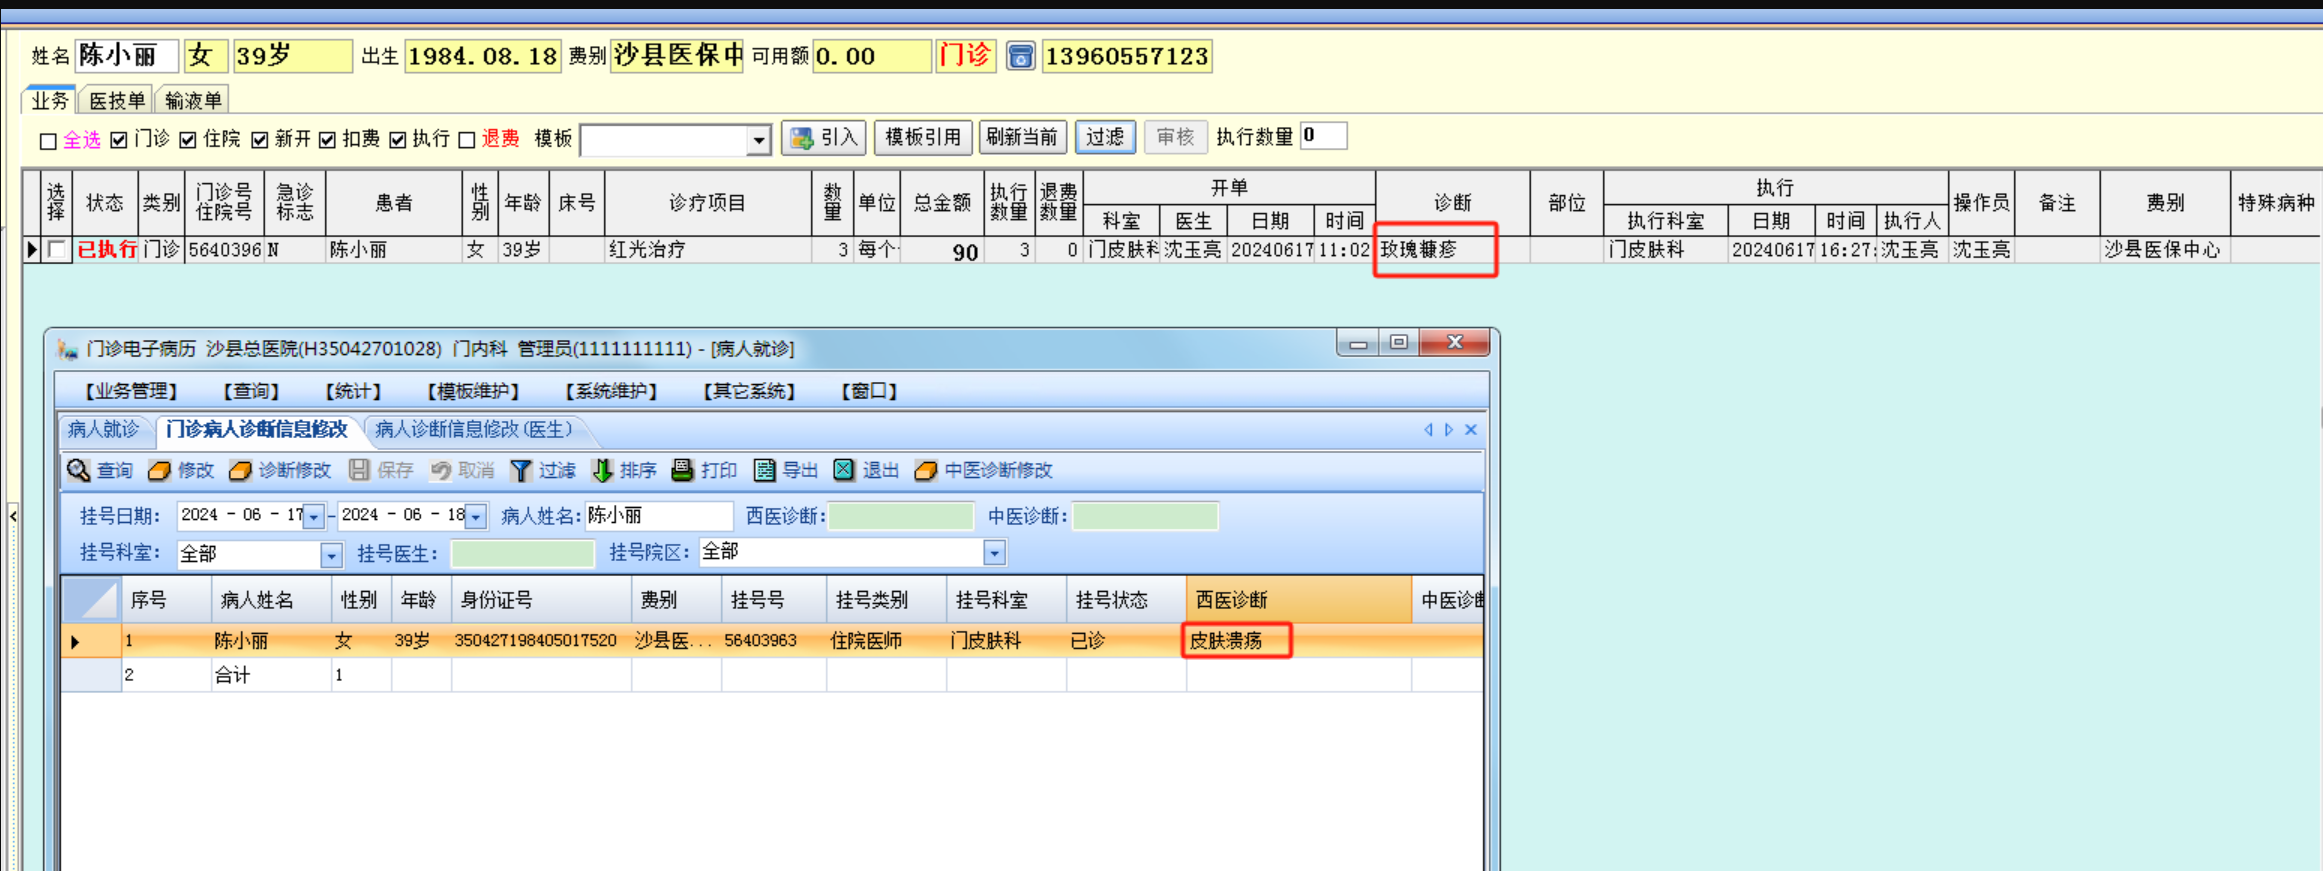Select the 门诊病人诊断信息修改 tab
This screenshot has width=2323, height=871.
(x=257, y=430)
